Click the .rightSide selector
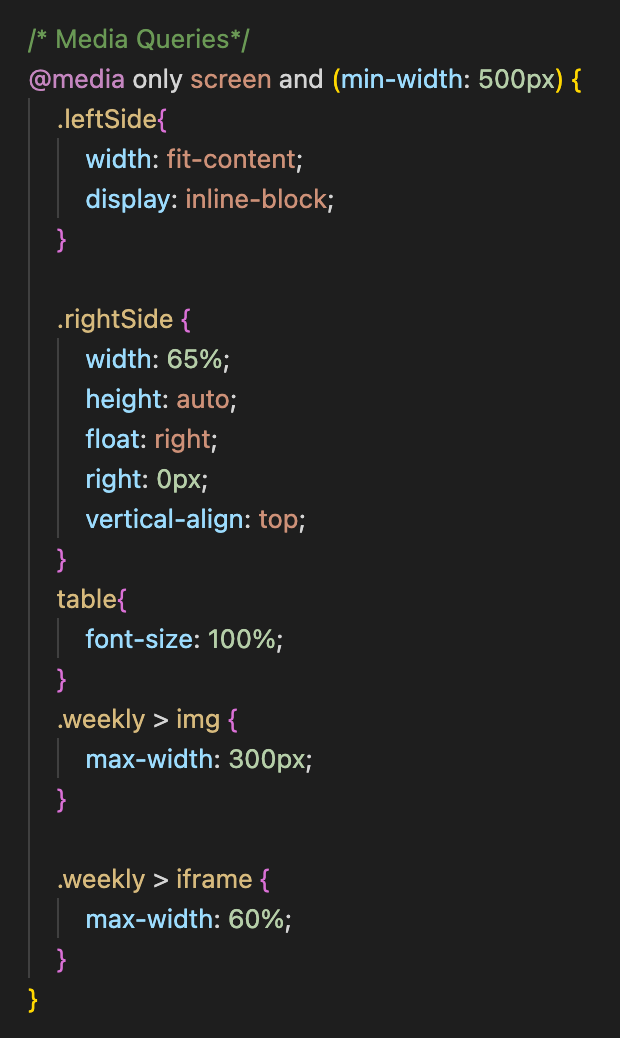 (x=115, y=320)
